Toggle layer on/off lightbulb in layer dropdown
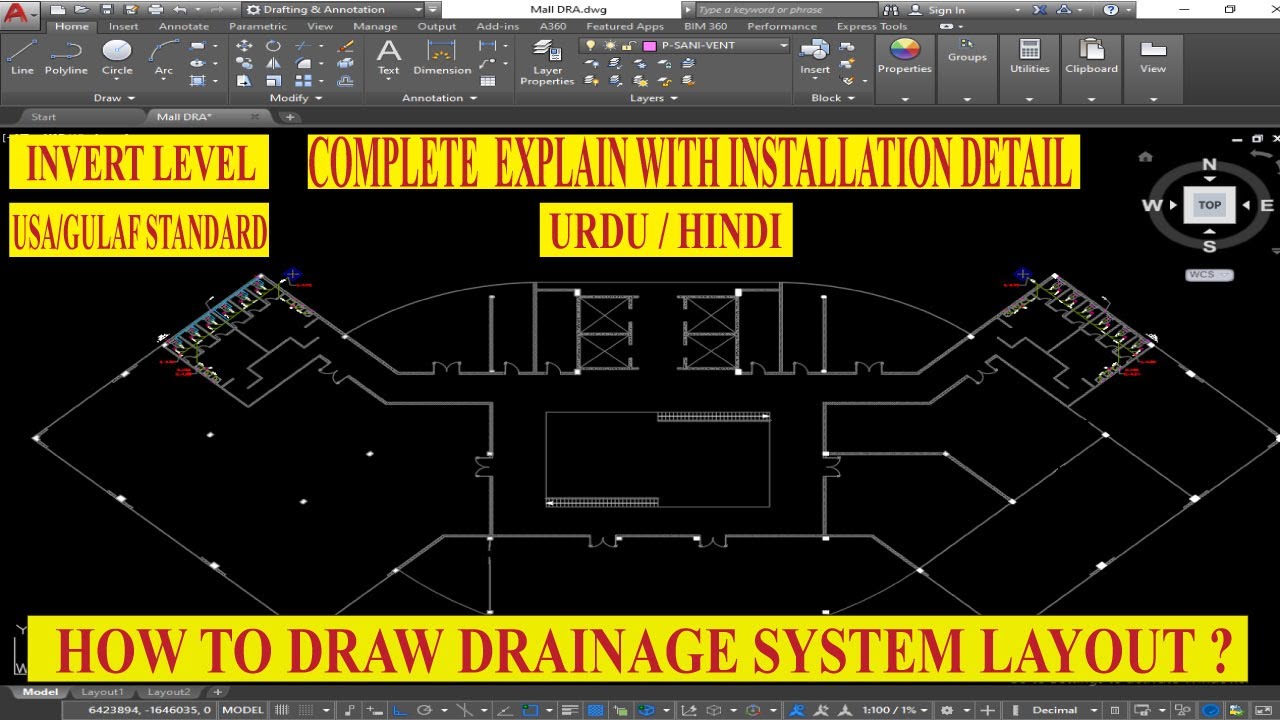The width and height of the screenshot is (1280, 720). click(591, 46)
